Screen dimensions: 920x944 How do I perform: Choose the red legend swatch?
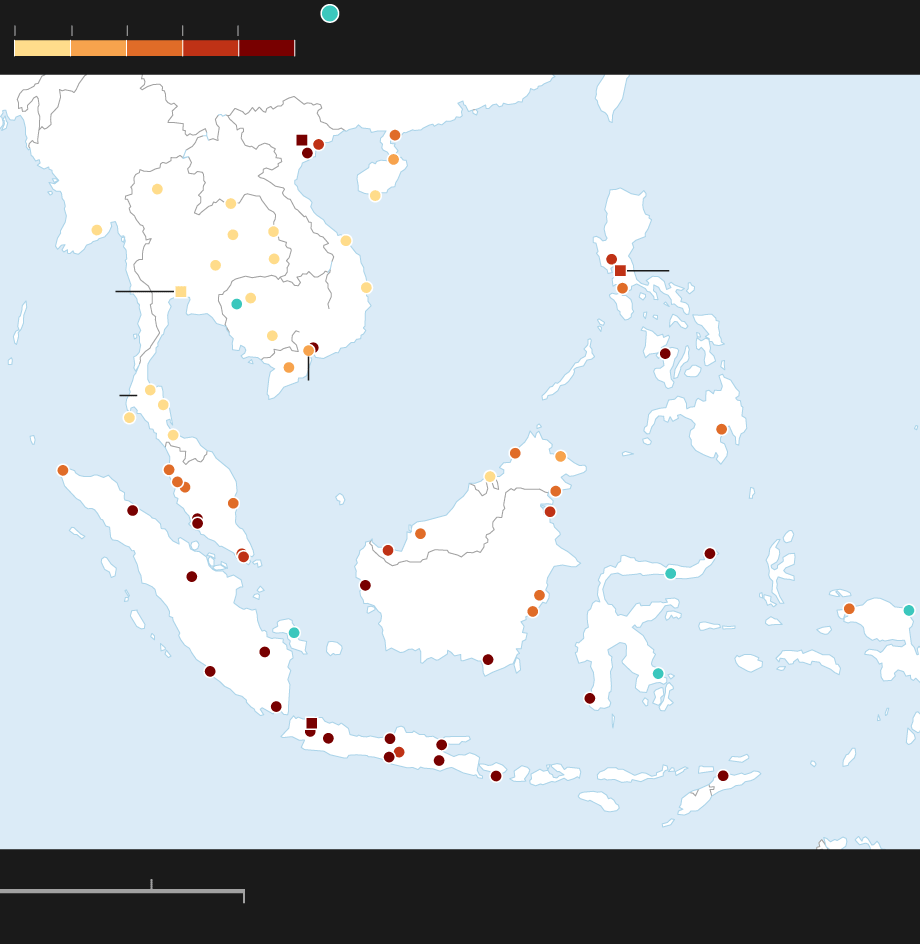211,48
